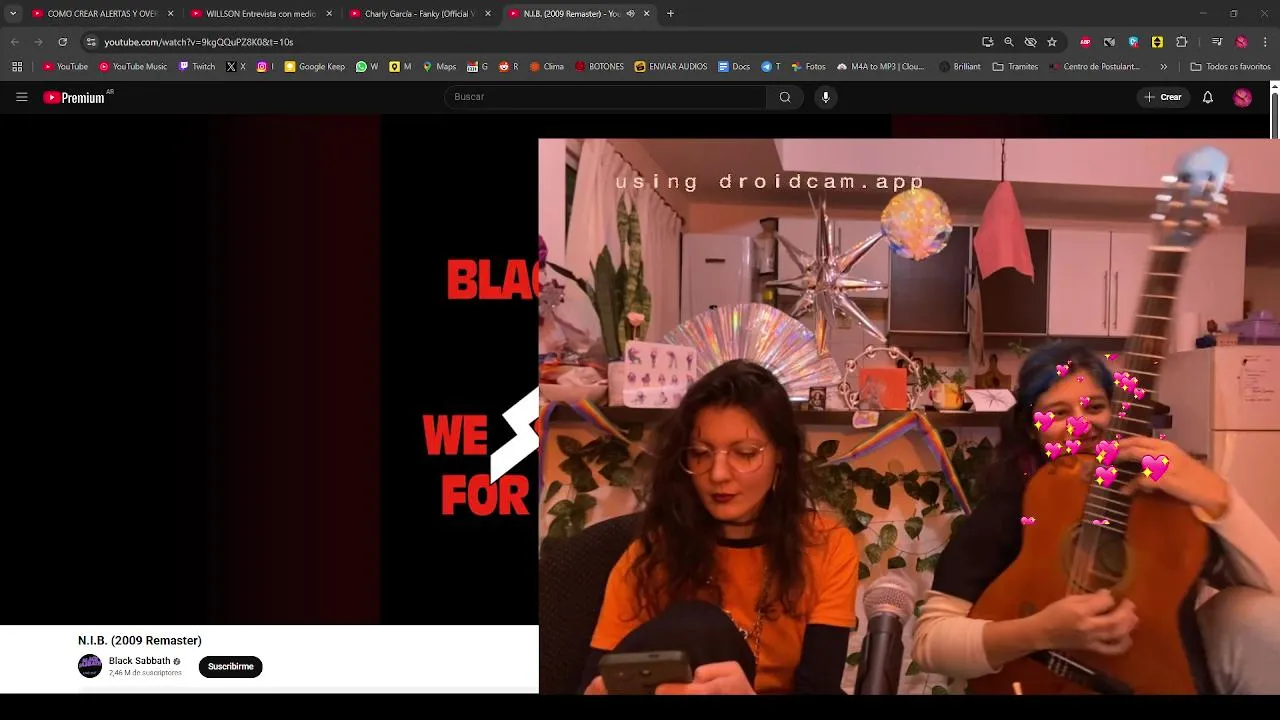Open YouTube account avatar menu

click(1242, 97)
